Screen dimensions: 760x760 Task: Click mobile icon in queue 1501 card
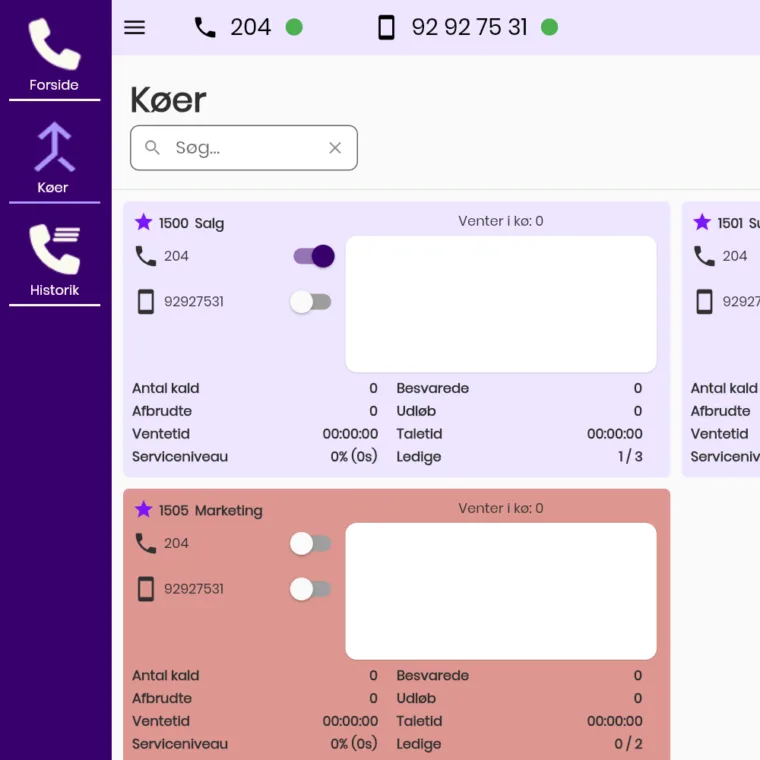click(704, 301)
